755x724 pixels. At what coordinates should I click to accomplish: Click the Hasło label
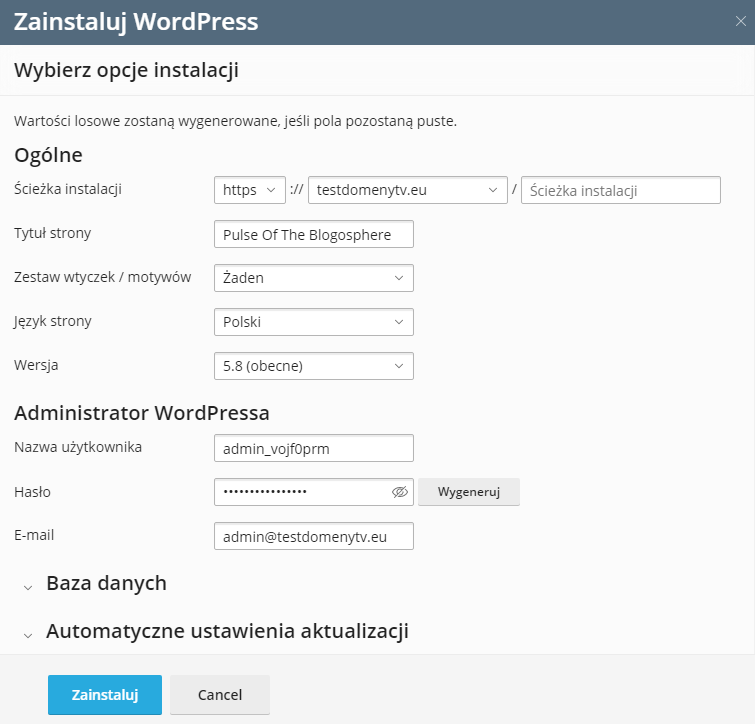(32, 491)
